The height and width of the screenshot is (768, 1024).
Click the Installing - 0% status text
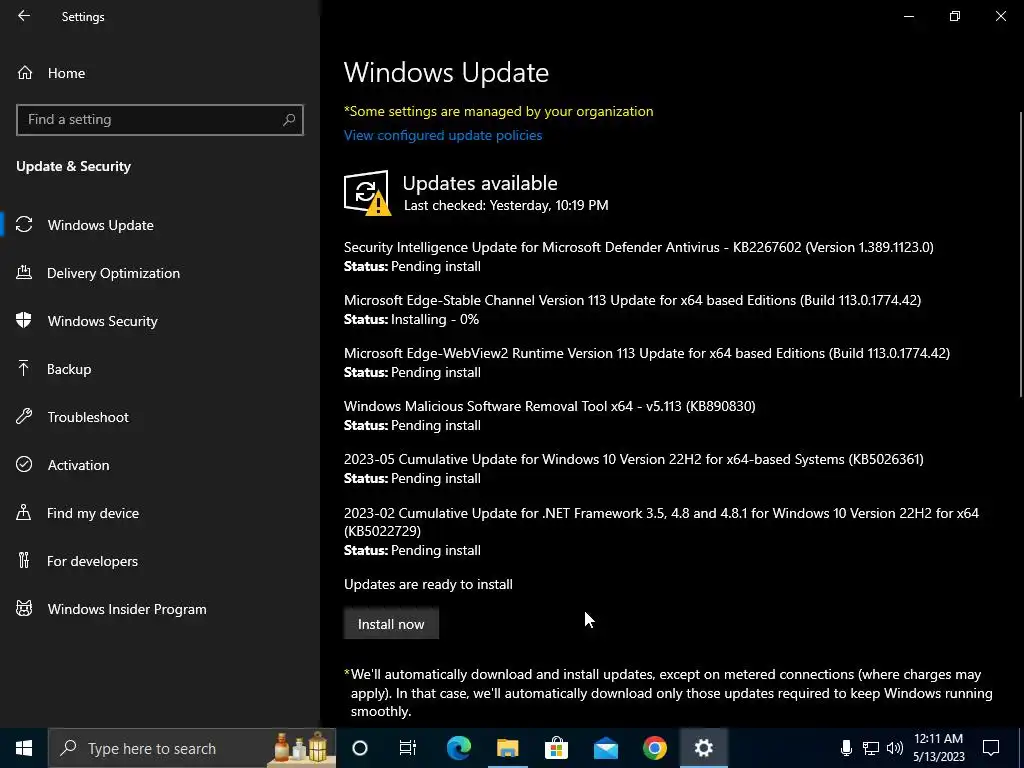coord(435,319)
